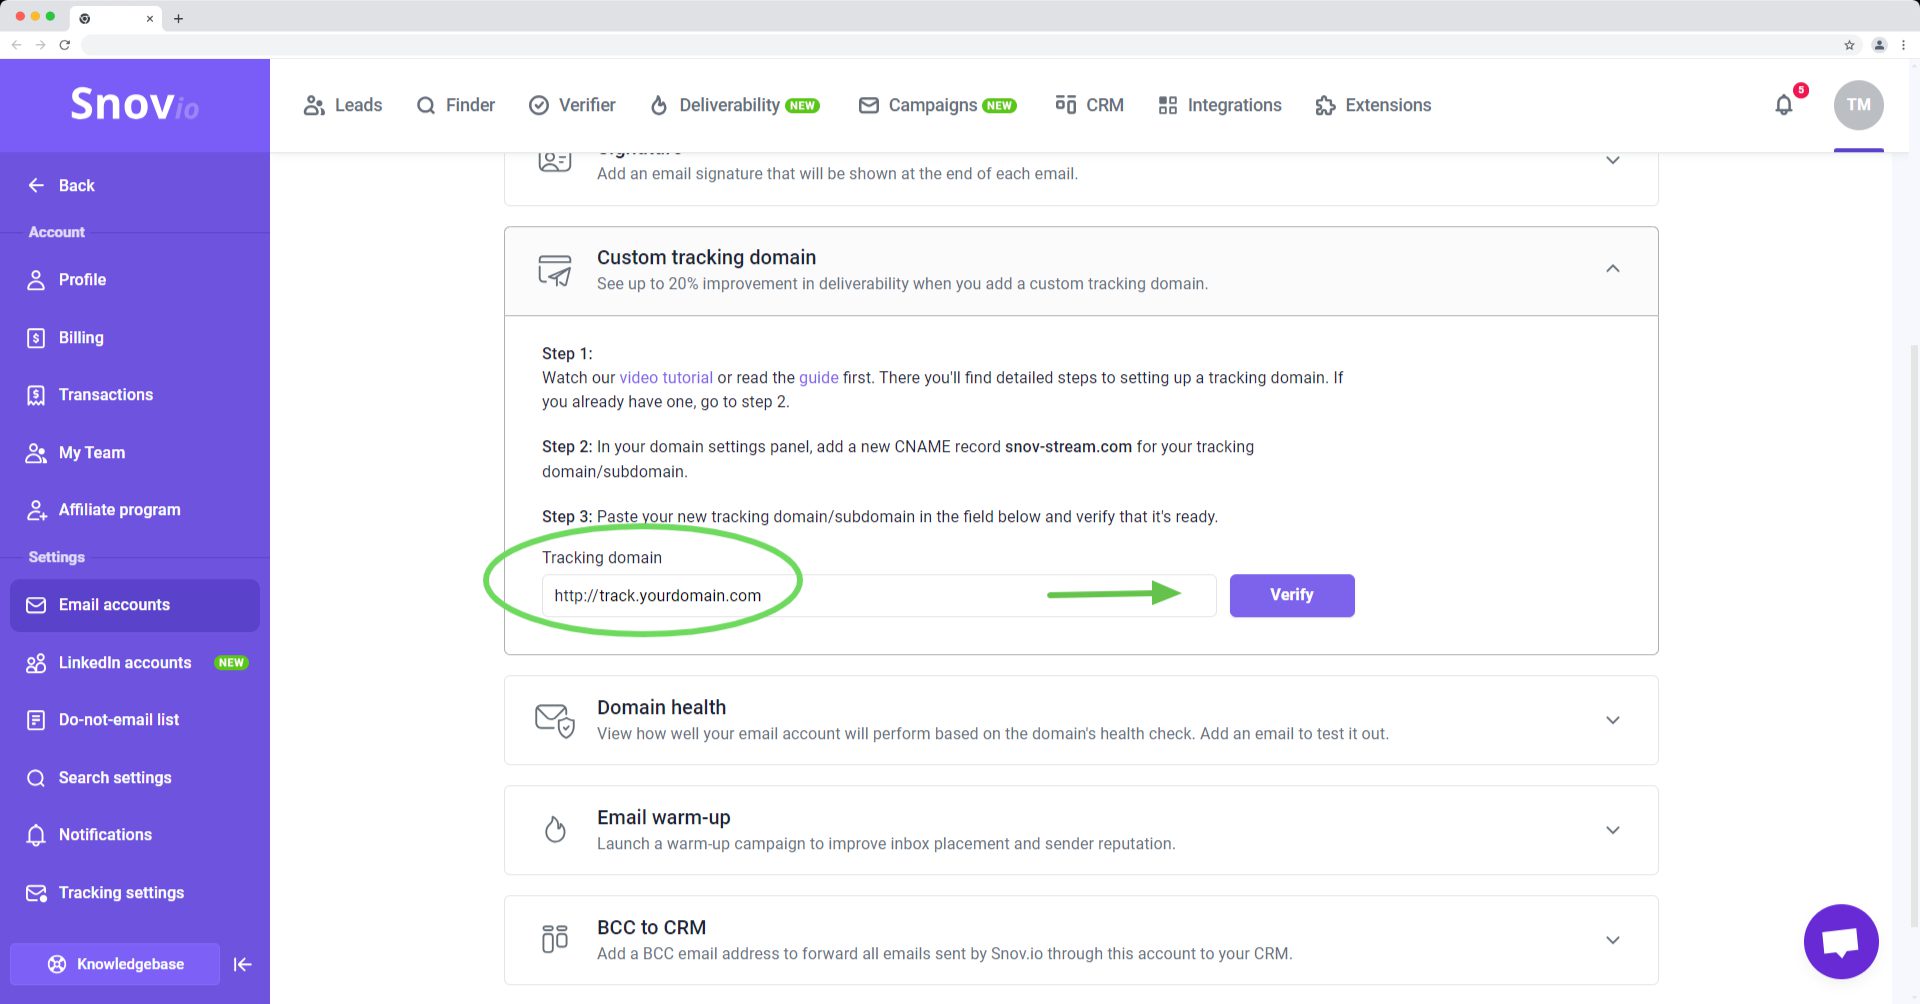Open the video tutorial link
The image size is (1920, 1004).
pyautogui.click(x=666, y=378)
